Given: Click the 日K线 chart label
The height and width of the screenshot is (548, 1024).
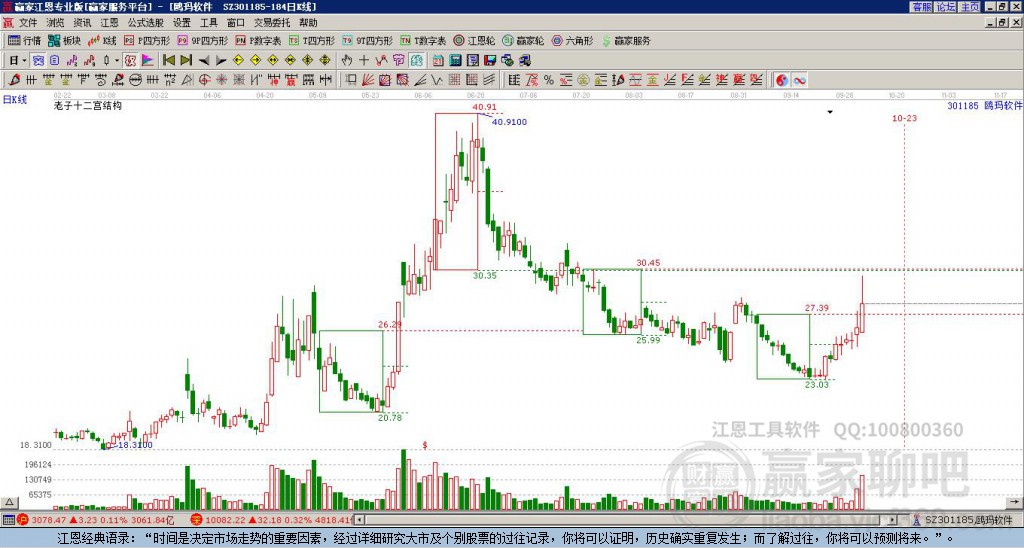Looking at the screenshot, I should pos(15,100).
